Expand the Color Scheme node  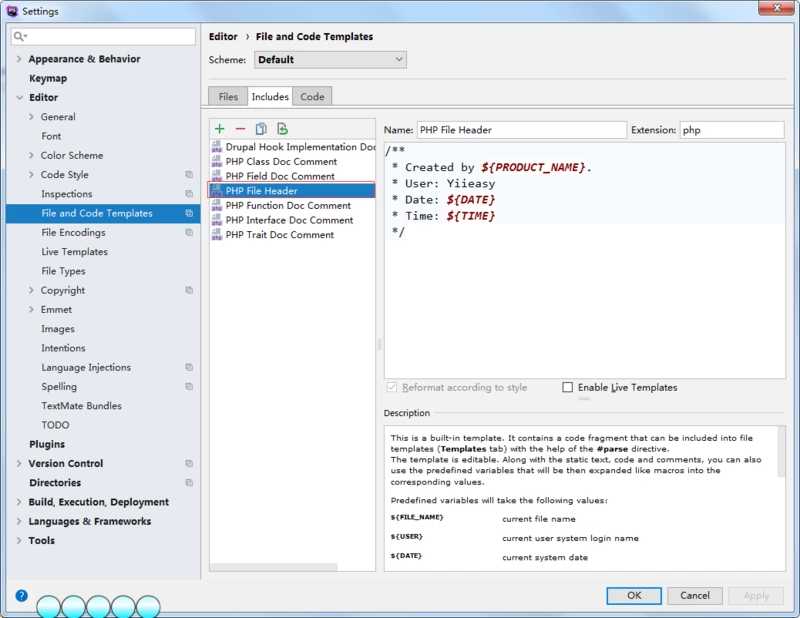(x=31, y=155)
